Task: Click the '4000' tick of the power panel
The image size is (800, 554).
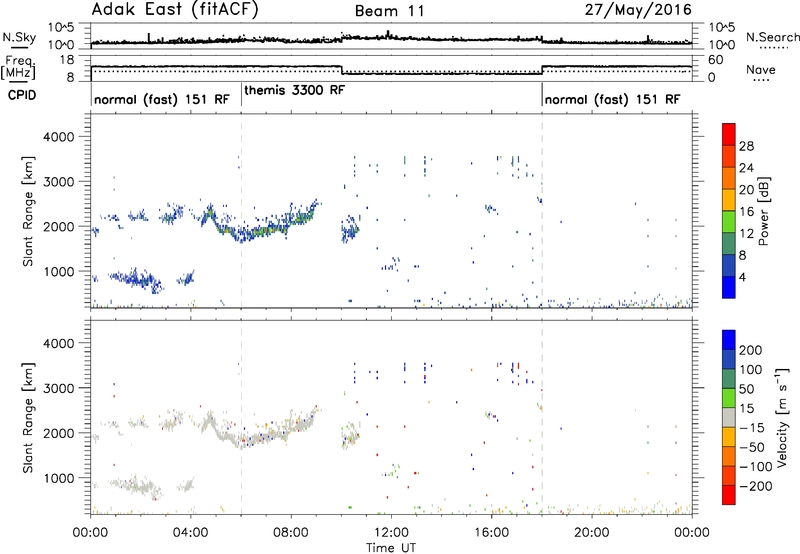Action: point(58,137)
